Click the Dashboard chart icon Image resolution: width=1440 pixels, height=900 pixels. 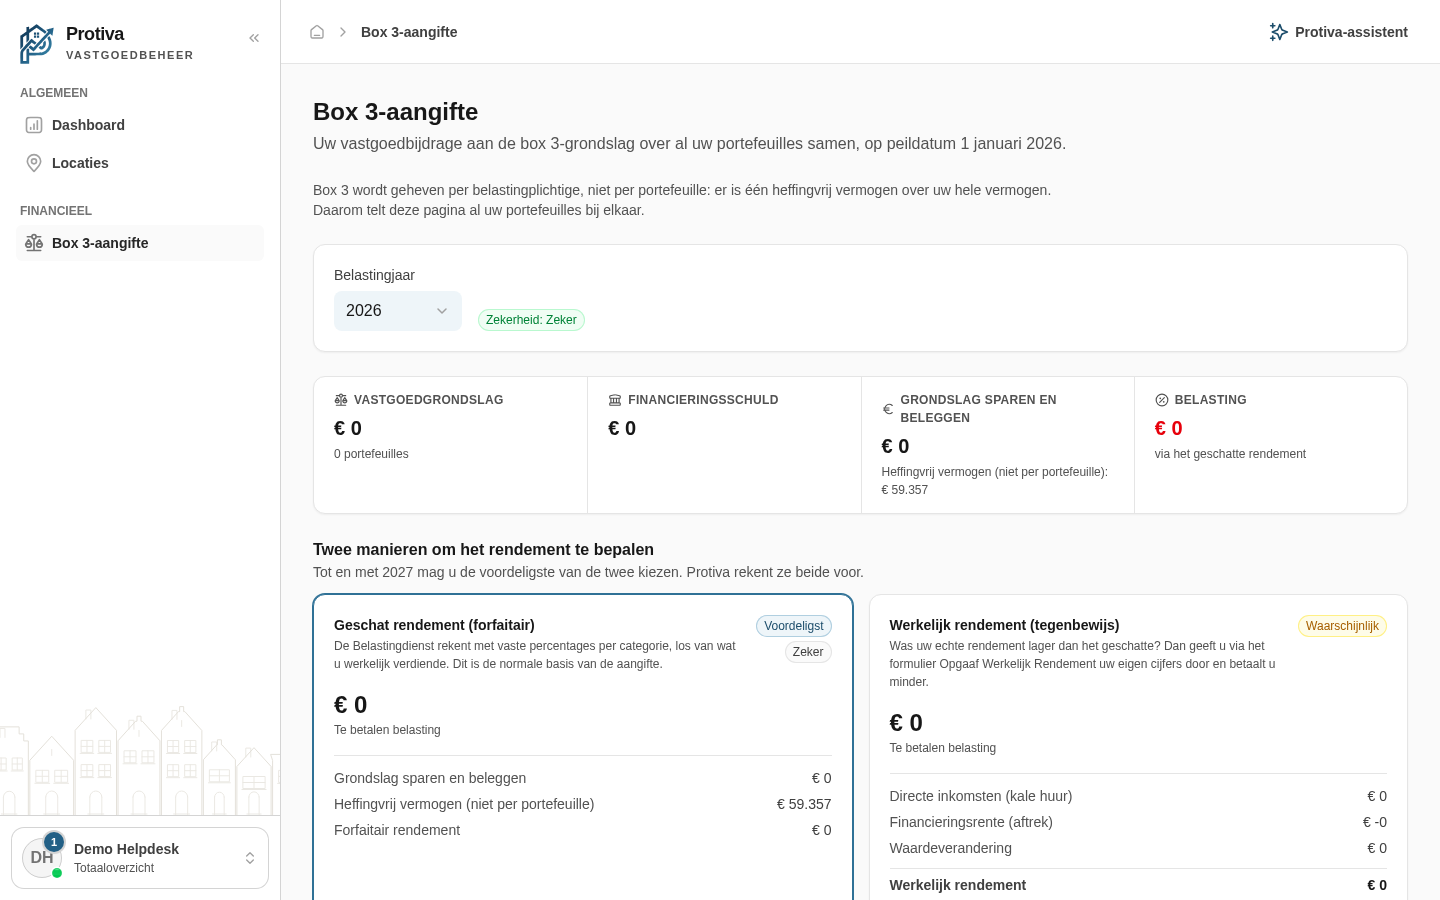pos(34,125)
